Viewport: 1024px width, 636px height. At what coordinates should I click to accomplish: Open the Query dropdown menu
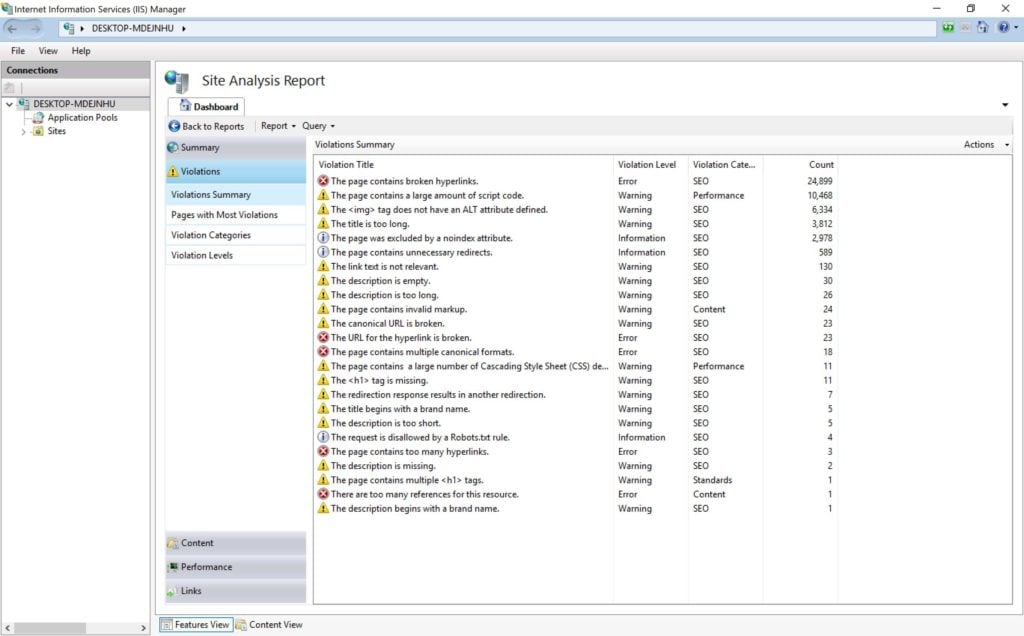coord(318,126)
